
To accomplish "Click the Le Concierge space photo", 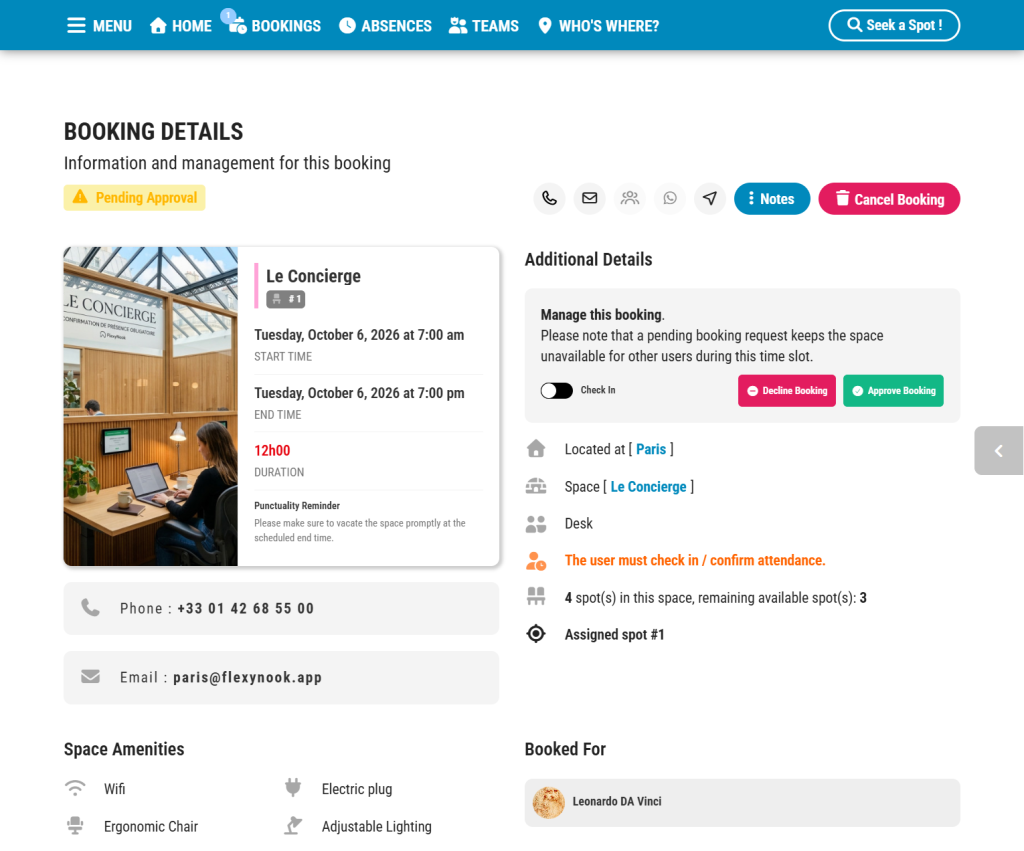I will 151,406.
